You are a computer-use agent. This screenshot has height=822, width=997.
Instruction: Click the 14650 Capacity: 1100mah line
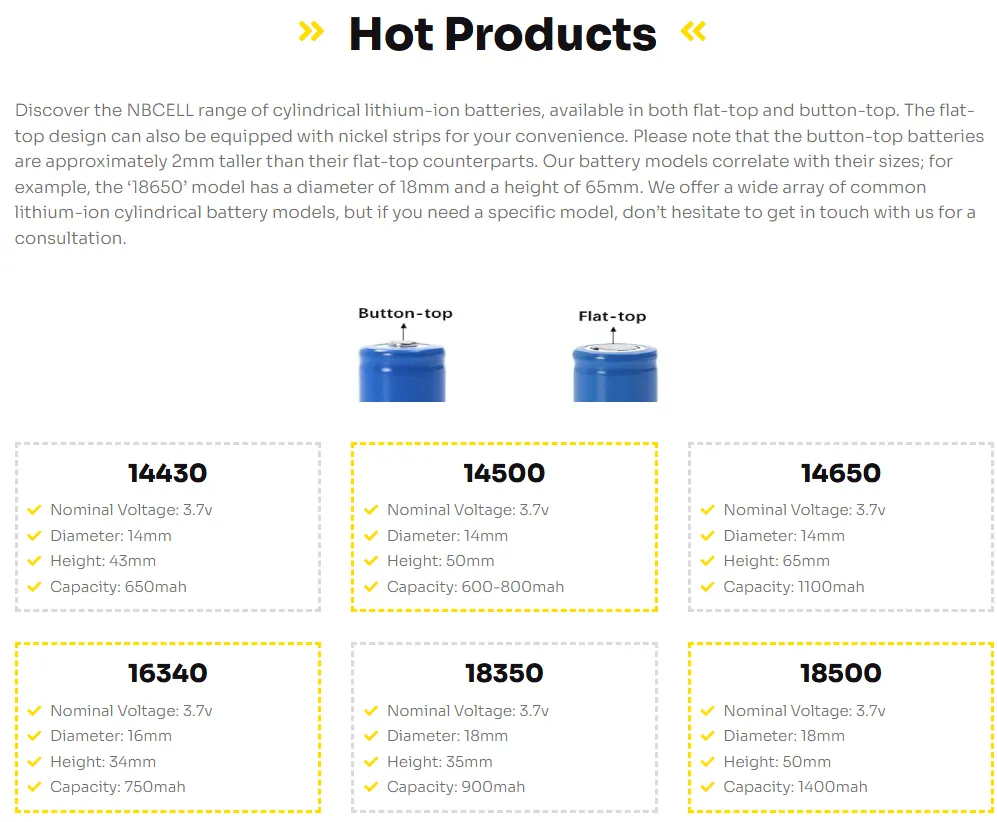794,587
